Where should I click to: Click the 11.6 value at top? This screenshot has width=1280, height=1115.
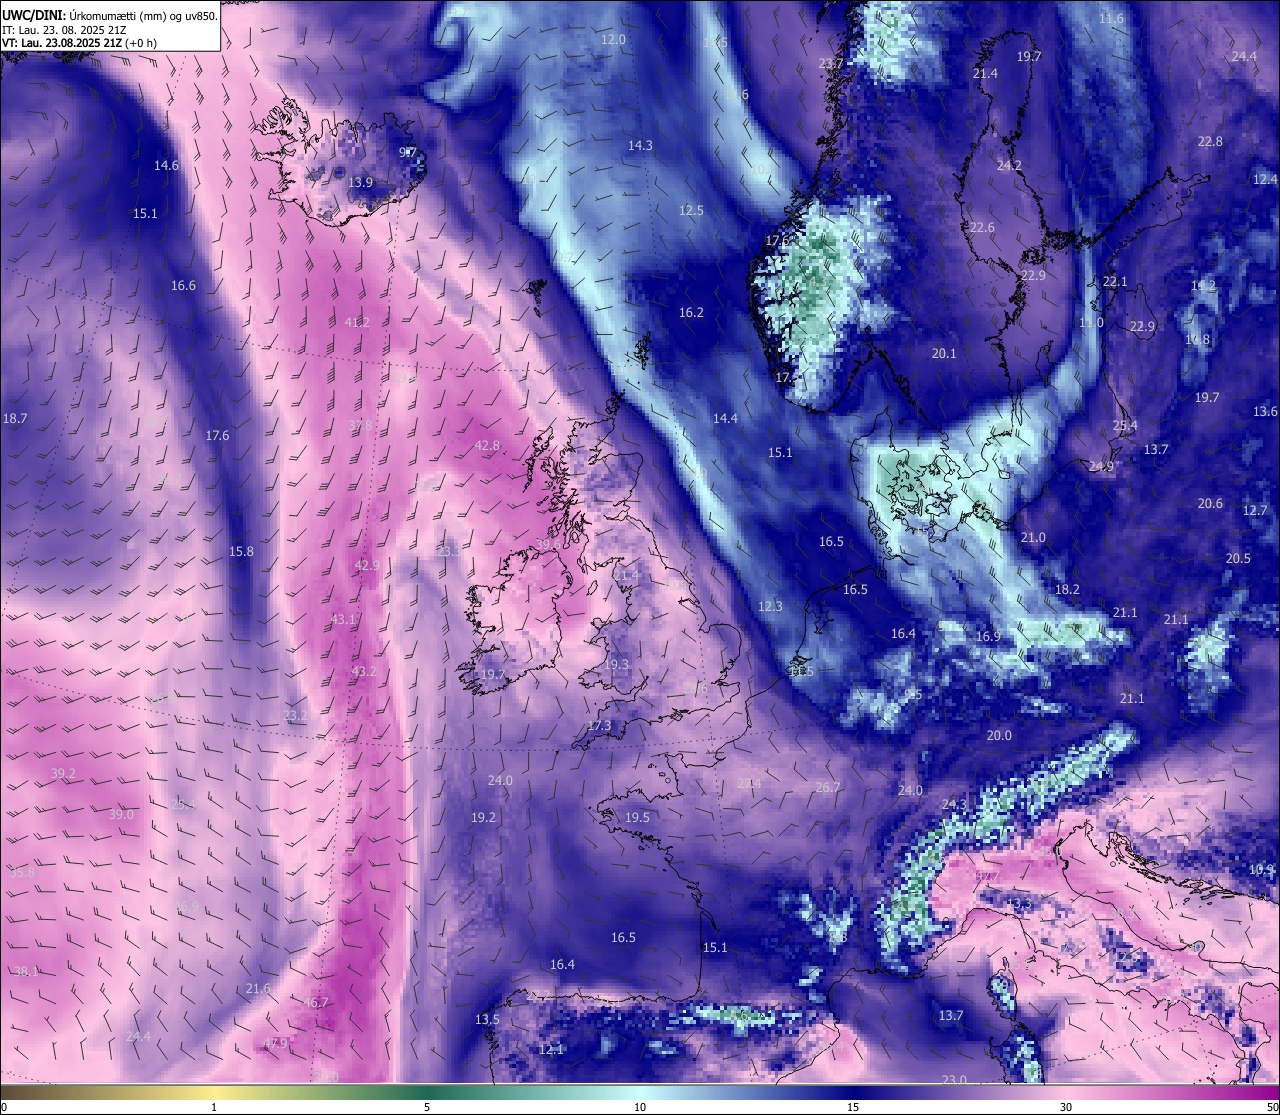coord(1111,18)
